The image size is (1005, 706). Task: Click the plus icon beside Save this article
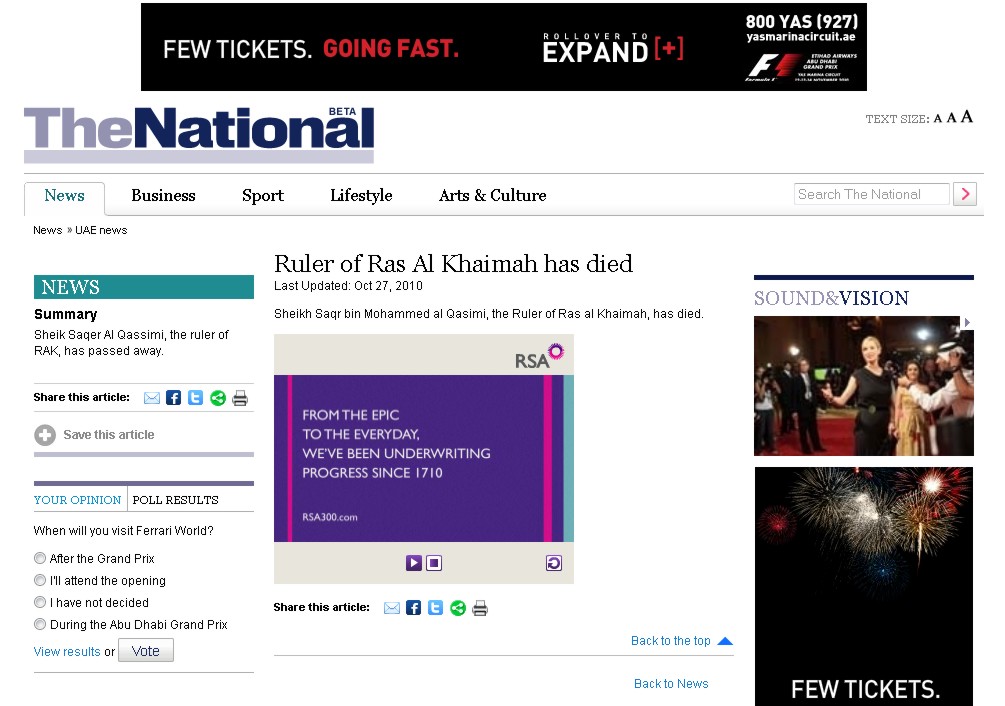coord(45,435)
